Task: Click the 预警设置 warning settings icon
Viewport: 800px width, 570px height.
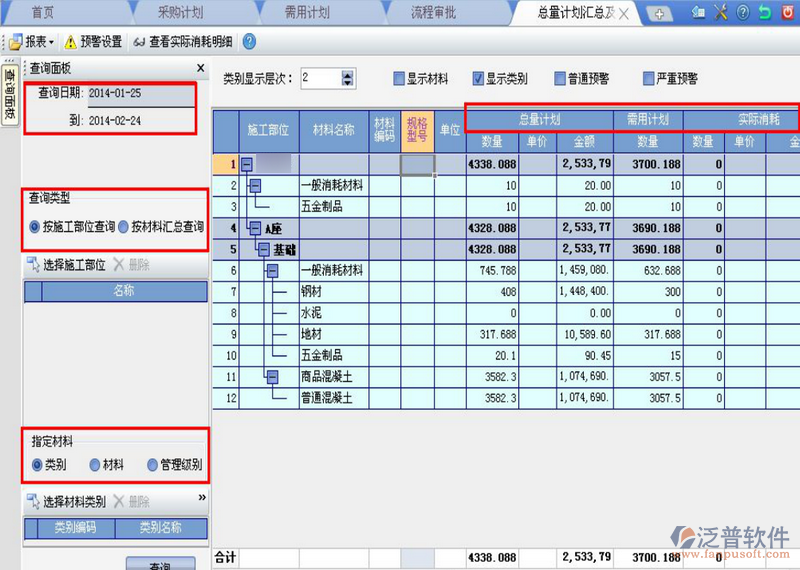Action: 71,42
